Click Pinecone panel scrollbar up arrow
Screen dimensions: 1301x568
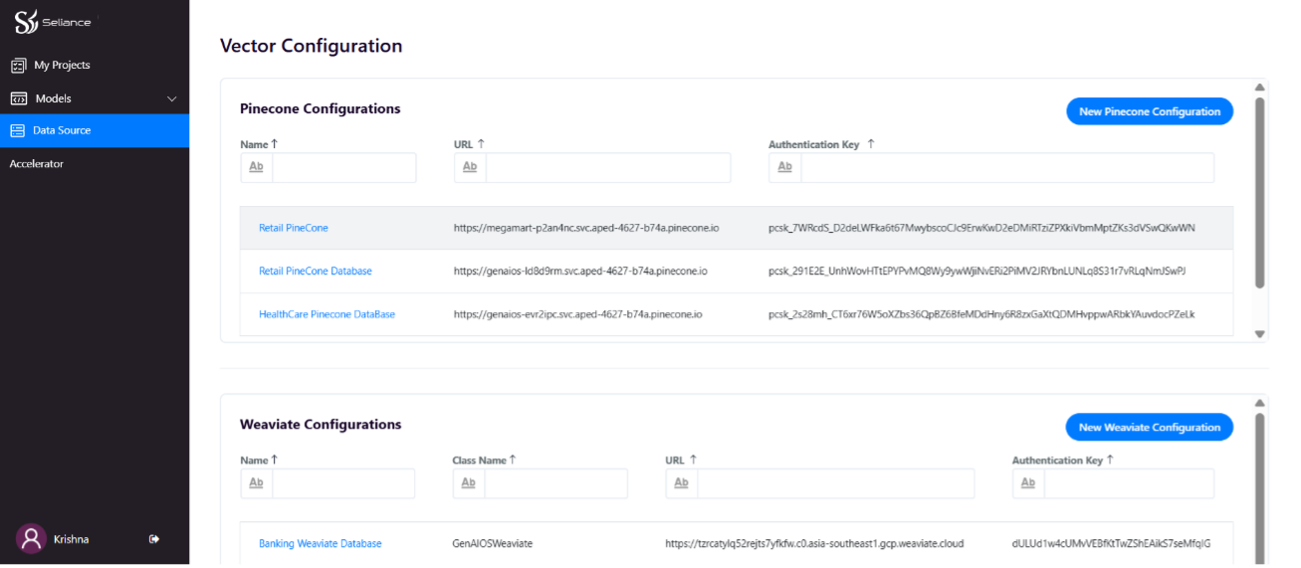click(x=1260, y=87)
